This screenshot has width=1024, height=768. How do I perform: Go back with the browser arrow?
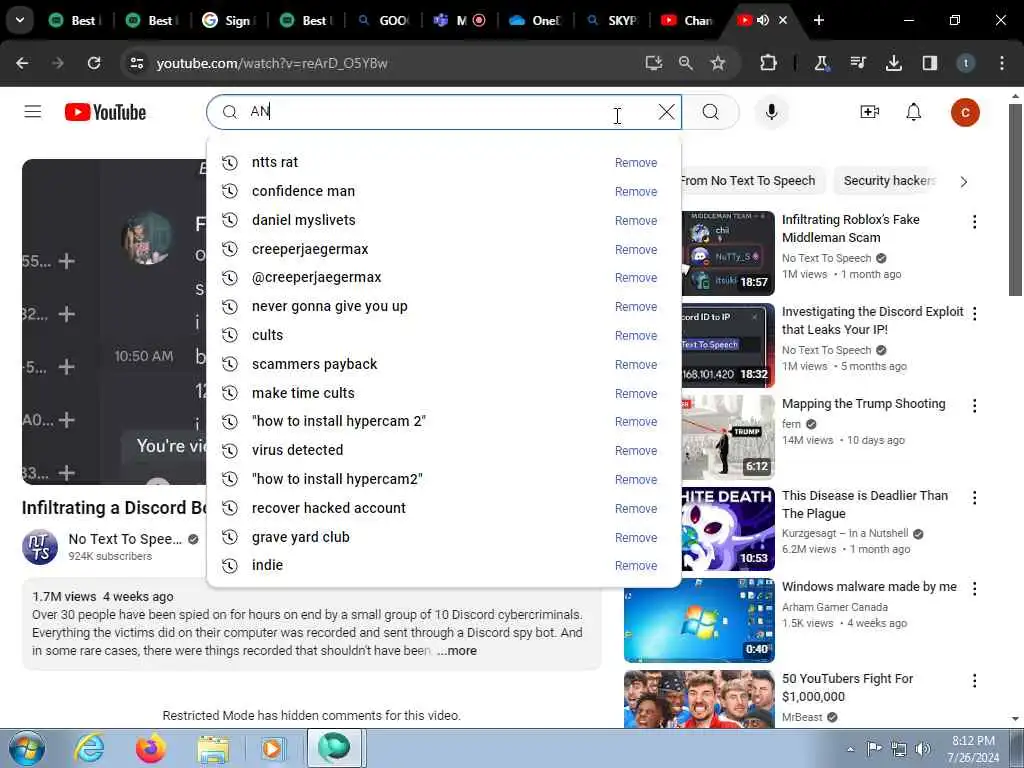tap(22, 63)
